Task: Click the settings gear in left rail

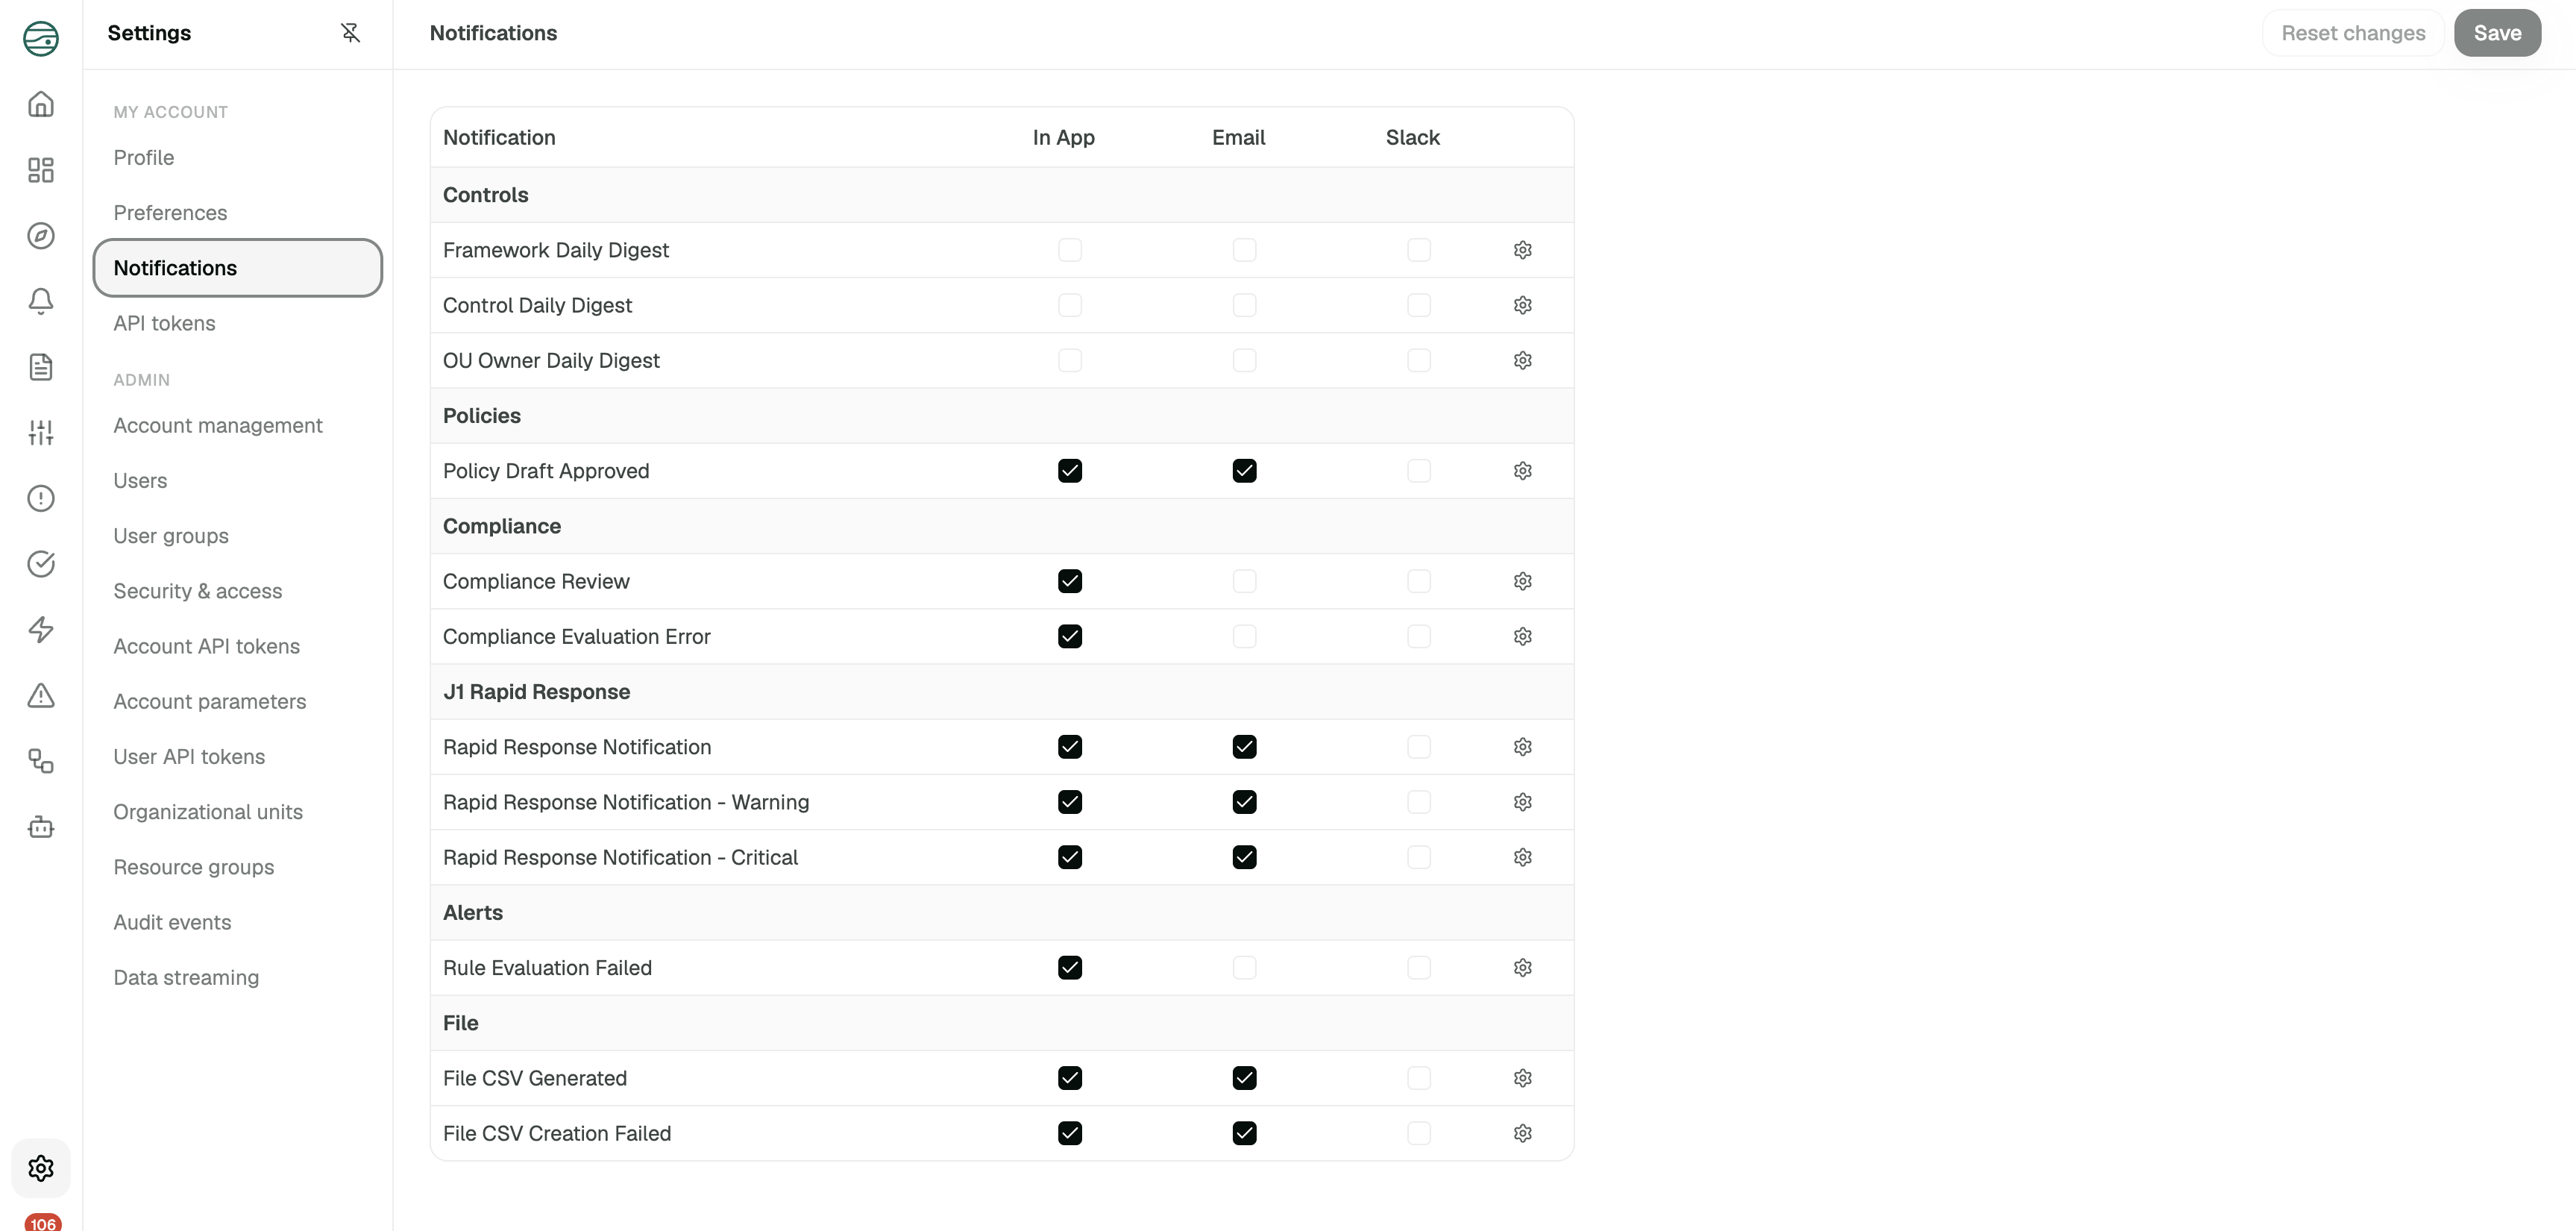Action: click(41, 1168)
